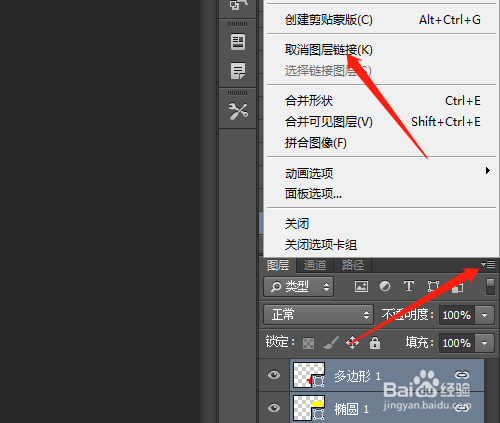
Task: Switch to the 图层 tab
Action: point(278,265)
